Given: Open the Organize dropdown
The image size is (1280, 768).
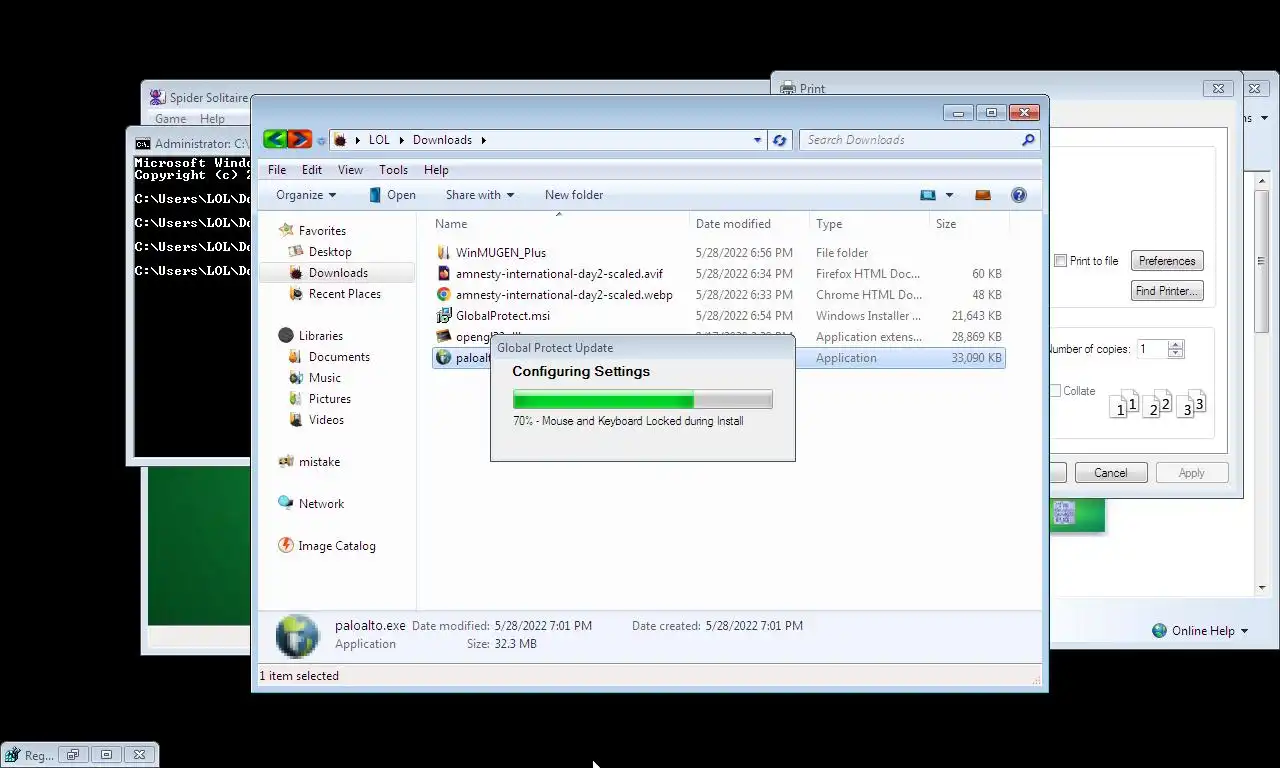Looking at the screenshot, I should pos(306,195).
